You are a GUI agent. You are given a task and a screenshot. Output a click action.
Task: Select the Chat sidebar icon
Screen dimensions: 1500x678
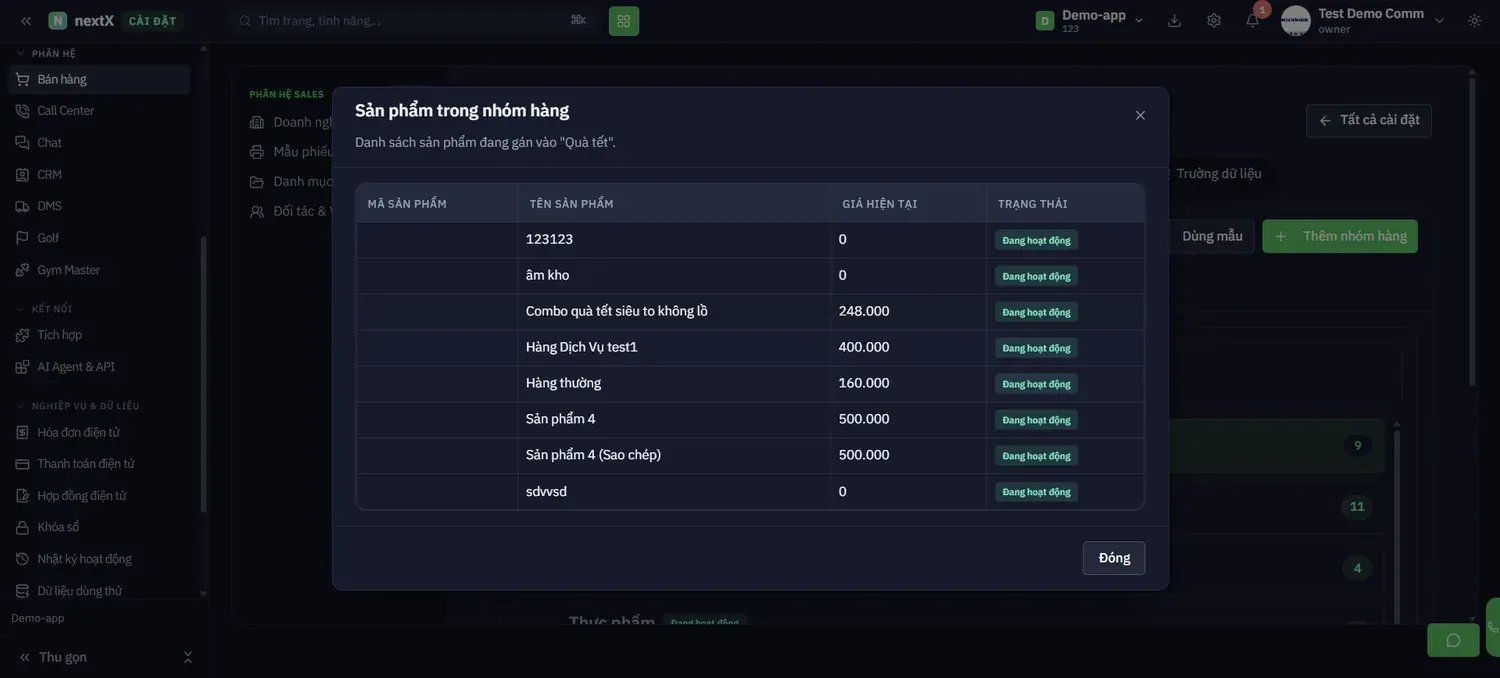(22, 143)
